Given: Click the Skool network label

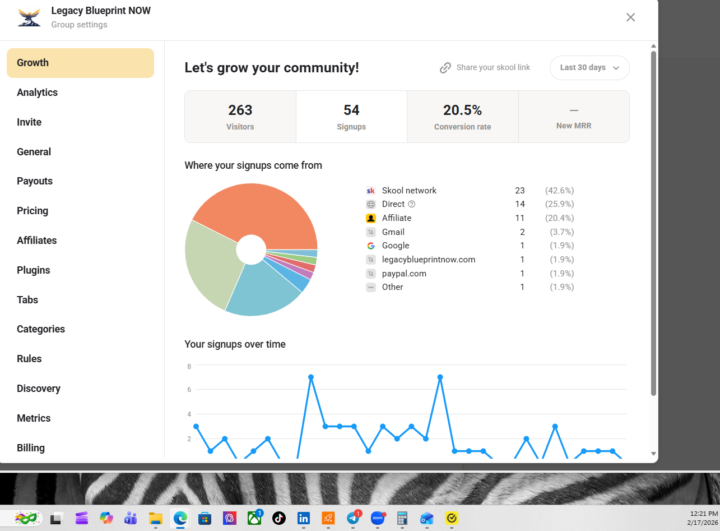Looking at the screenshot, I should coord(409,191).
